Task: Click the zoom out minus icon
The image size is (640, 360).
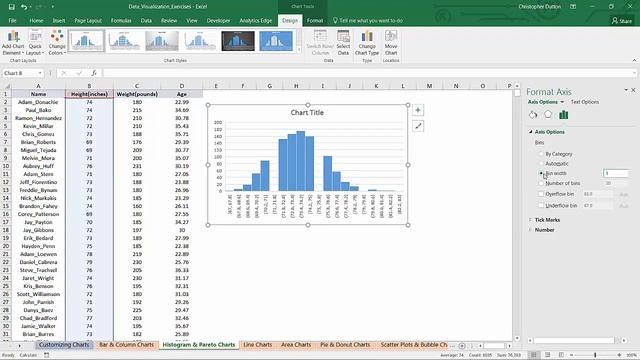Action: [572, 355]
